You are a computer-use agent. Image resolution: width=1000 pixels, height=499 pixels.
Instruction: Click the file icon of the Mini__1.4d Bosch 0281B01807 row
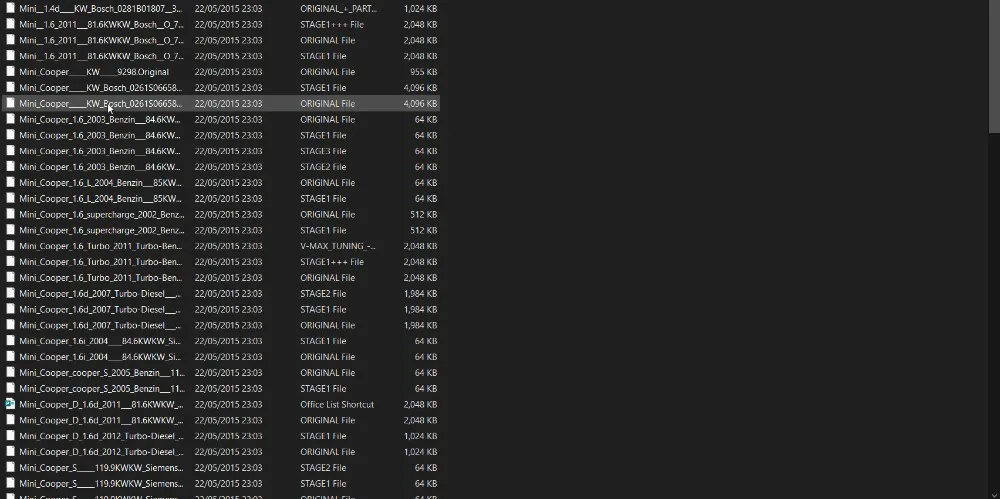pos(10,8)
